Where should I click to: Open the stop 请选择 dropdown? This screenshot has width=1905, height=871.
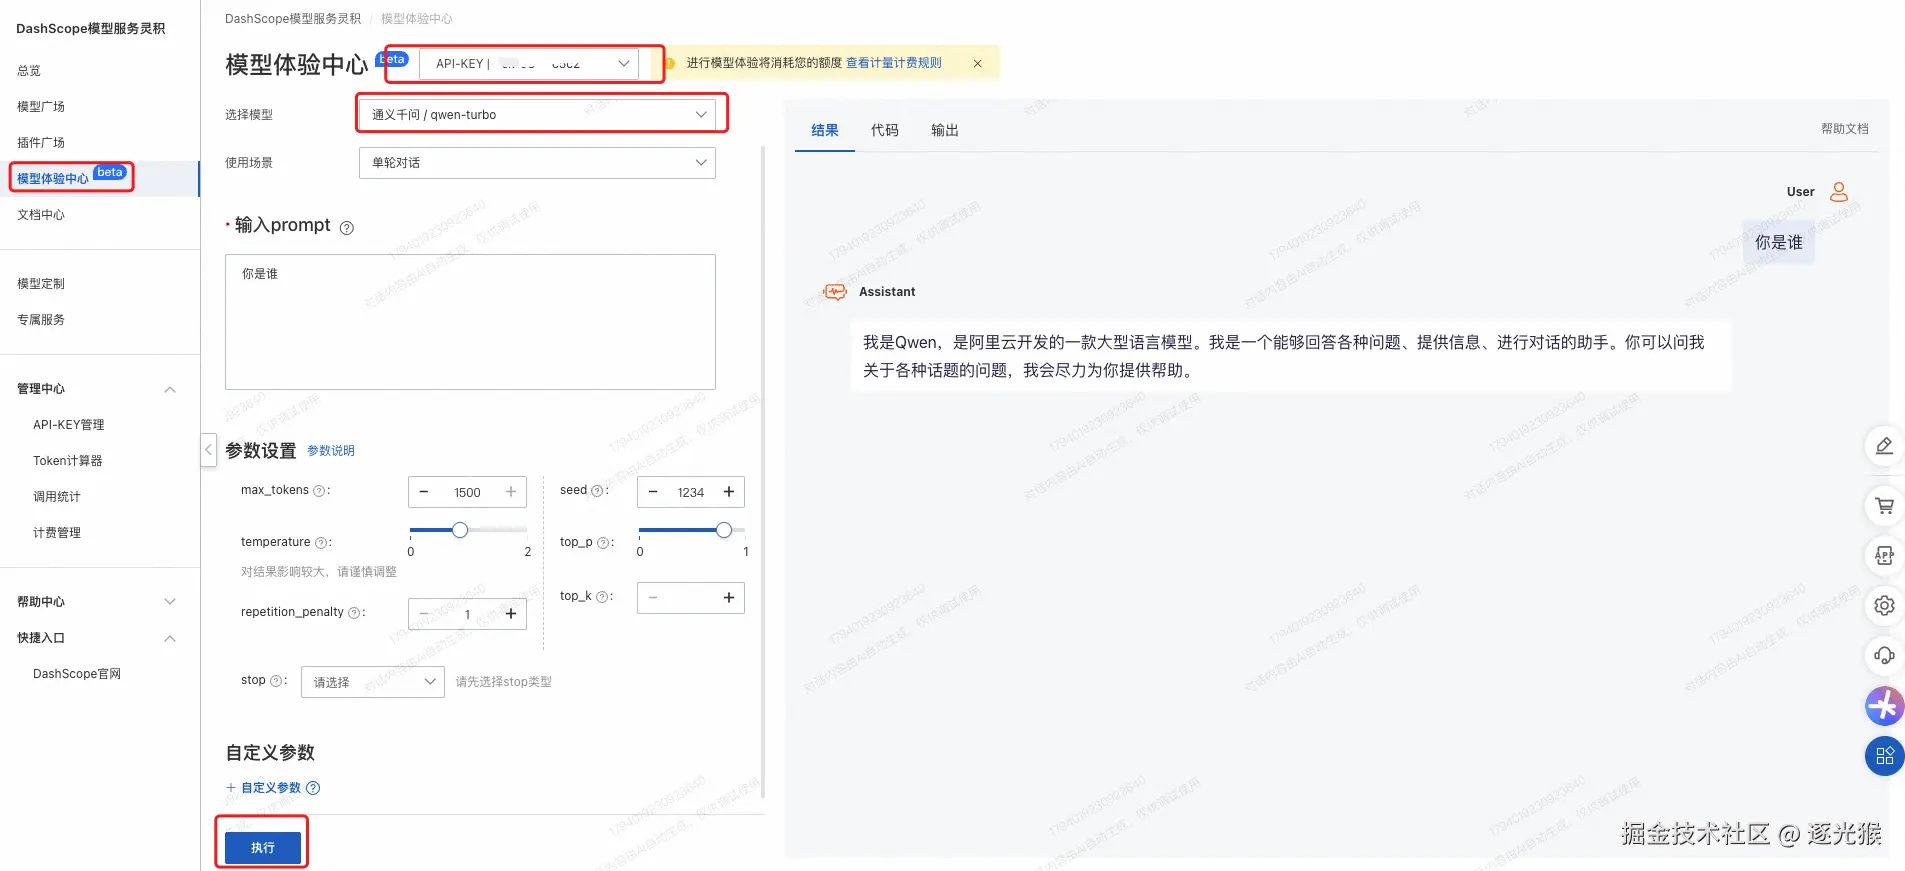[x=373, y=682]
